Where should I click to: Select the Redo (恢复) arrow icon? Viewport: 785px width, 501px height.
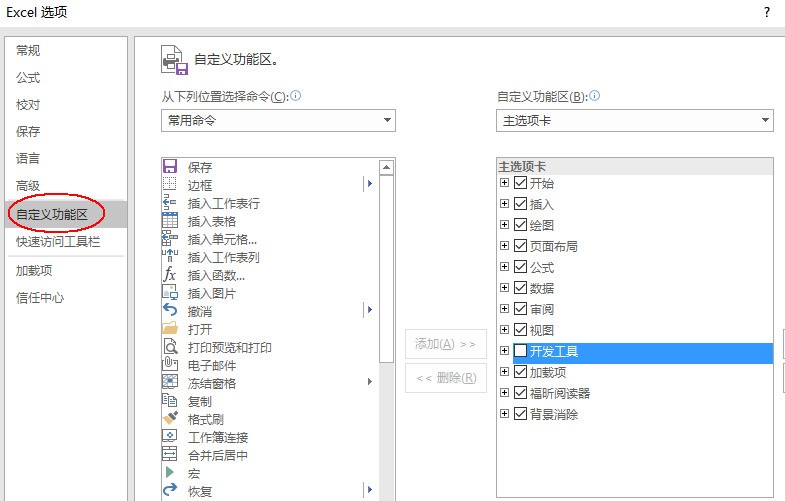coord(170,490)
